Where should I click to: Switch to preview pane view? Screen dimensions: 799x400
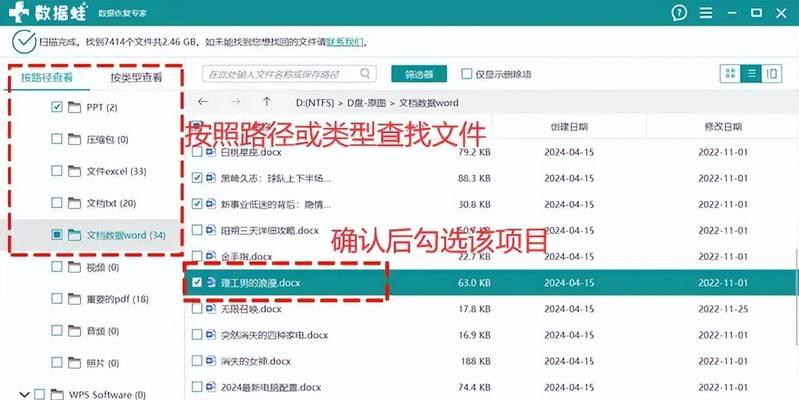(771, 74)
